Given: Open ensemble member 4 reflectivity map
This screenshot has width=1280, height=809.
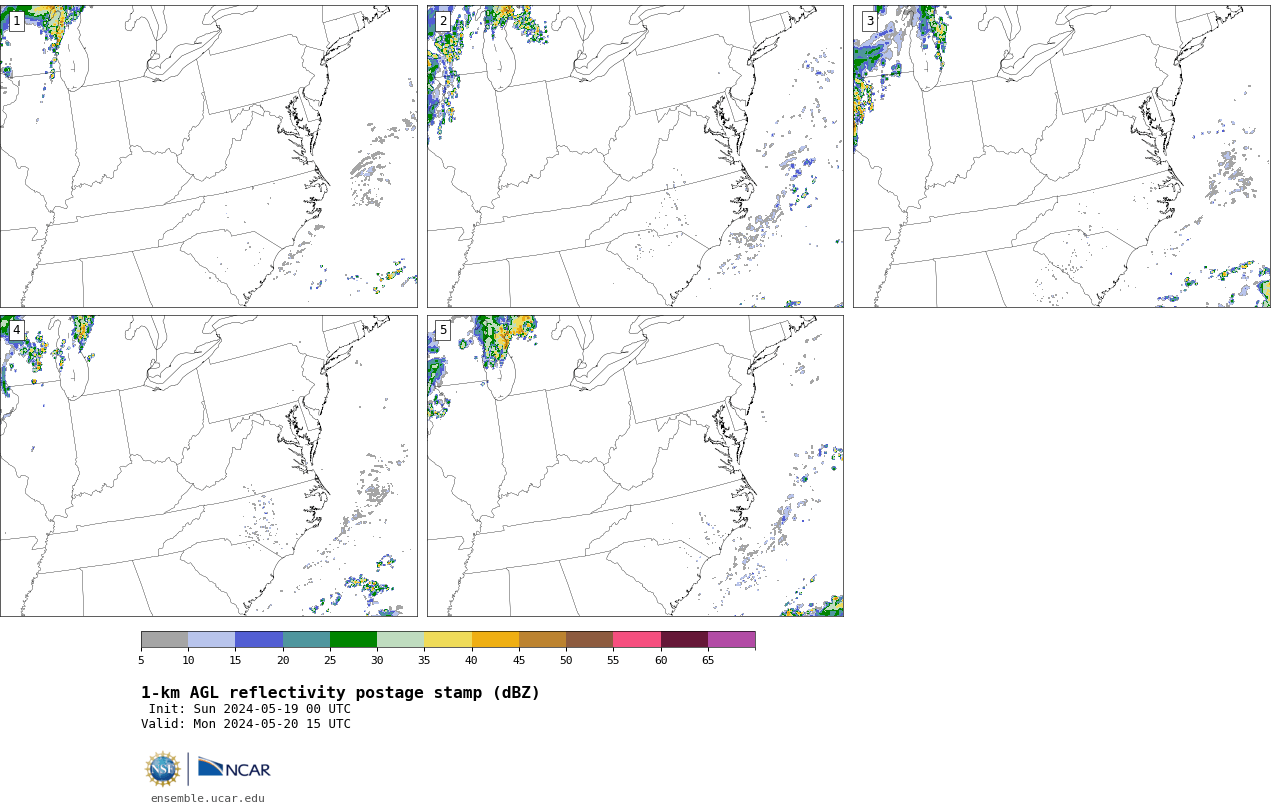Looking at the screenshot, I should (x=208, y=466).
